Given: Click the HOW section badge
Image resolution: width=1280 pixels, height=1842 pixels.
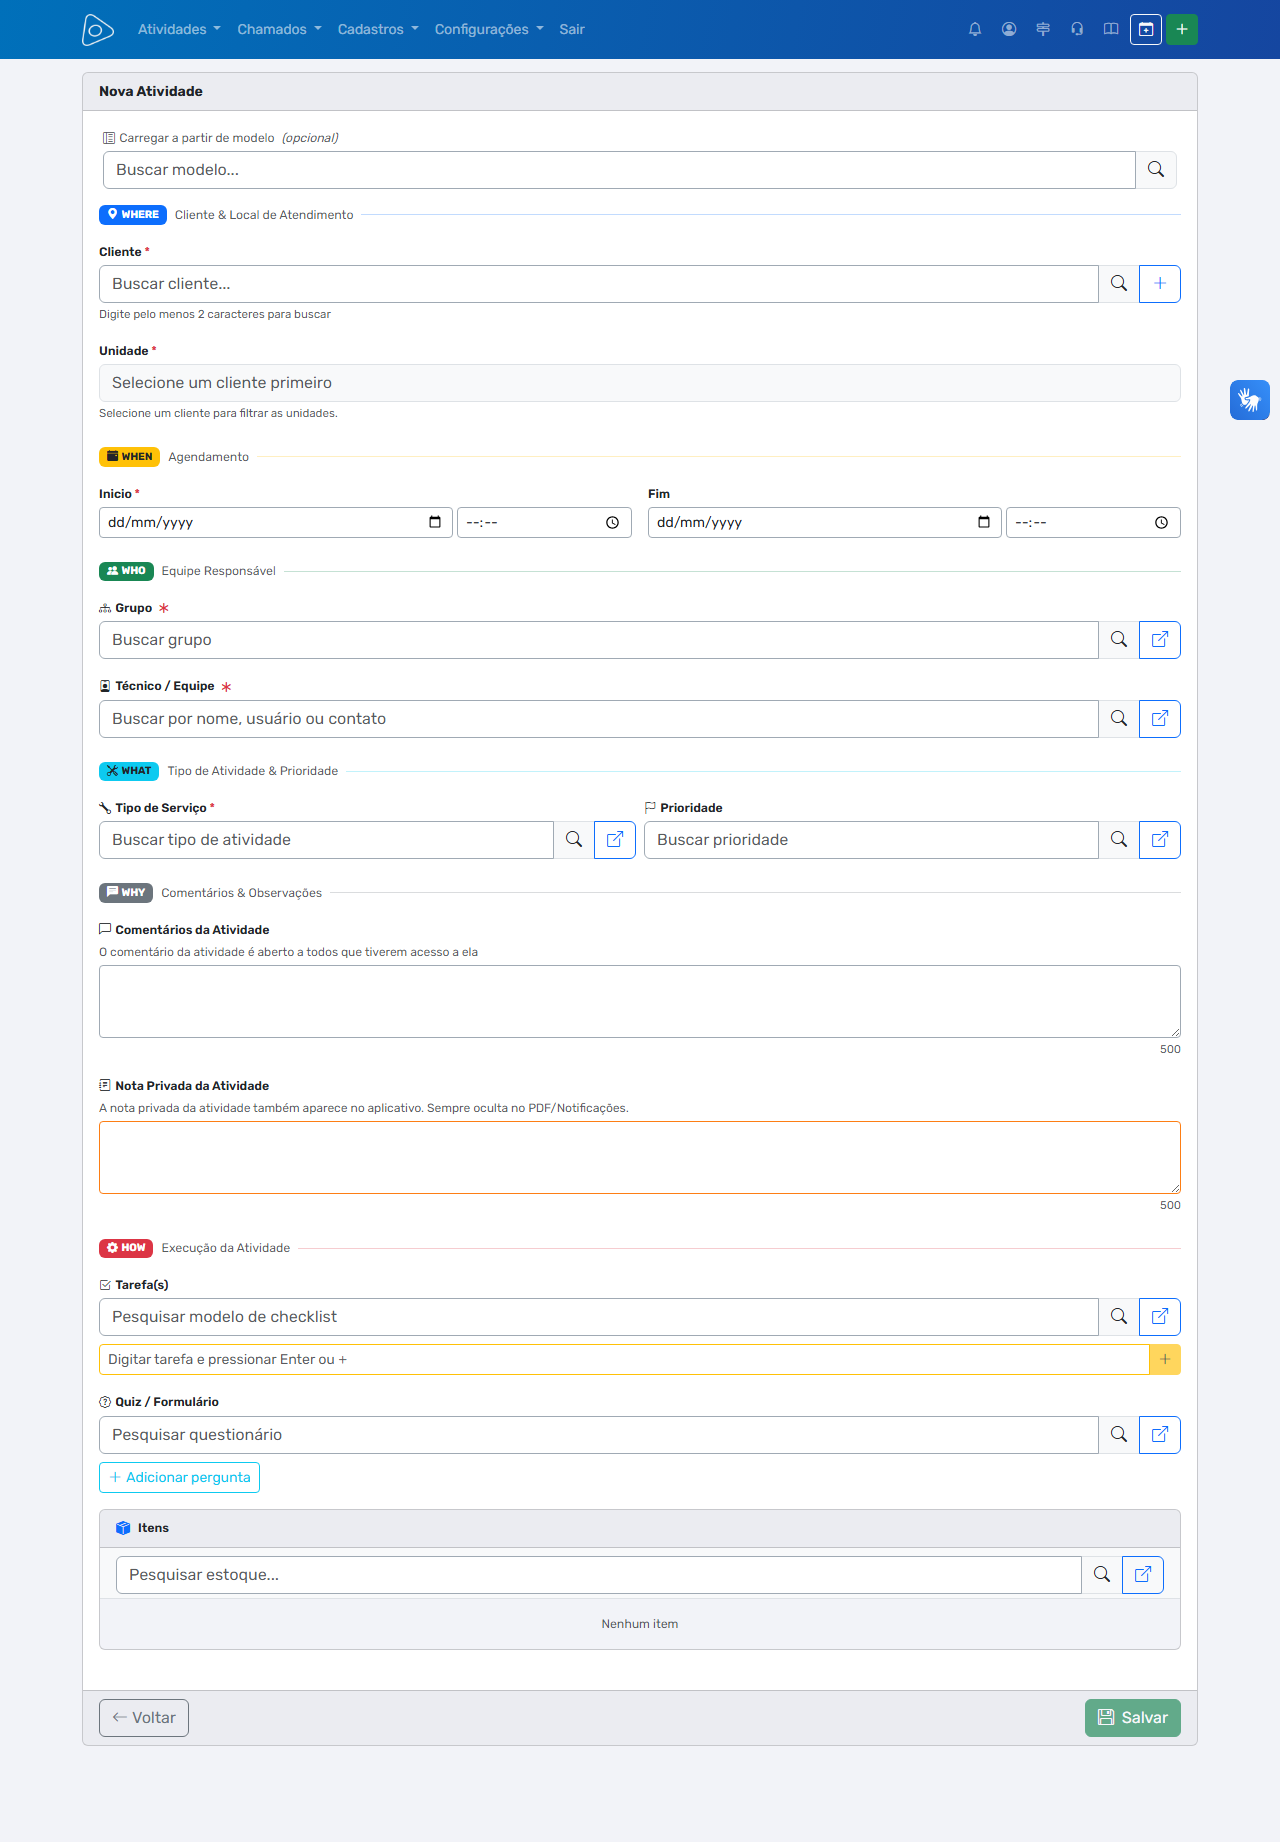Looking at the screenshot, I should pos(126,1248).
